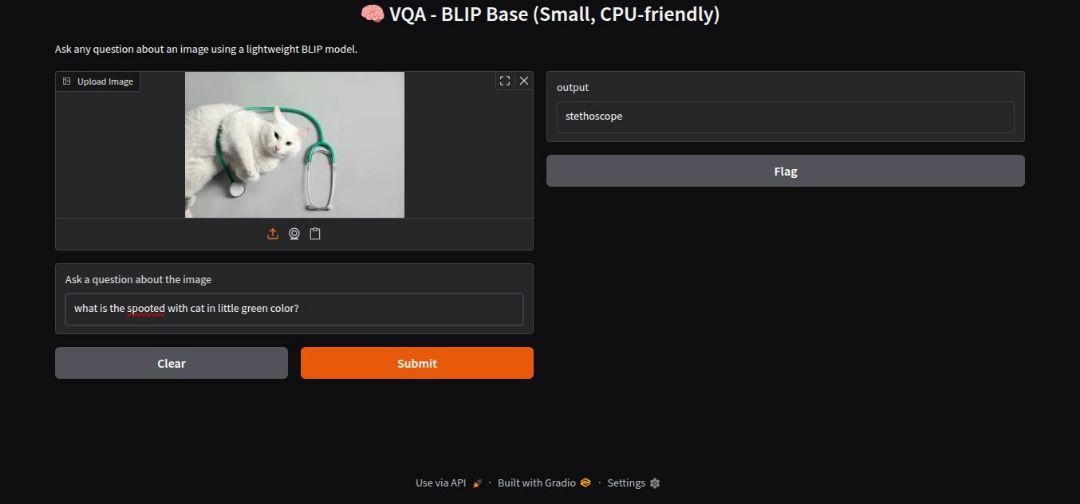Open the Settings link in footer
The height and width of the screenshot is (504, 1080).
pyautogui.click(x=626, y=483)
